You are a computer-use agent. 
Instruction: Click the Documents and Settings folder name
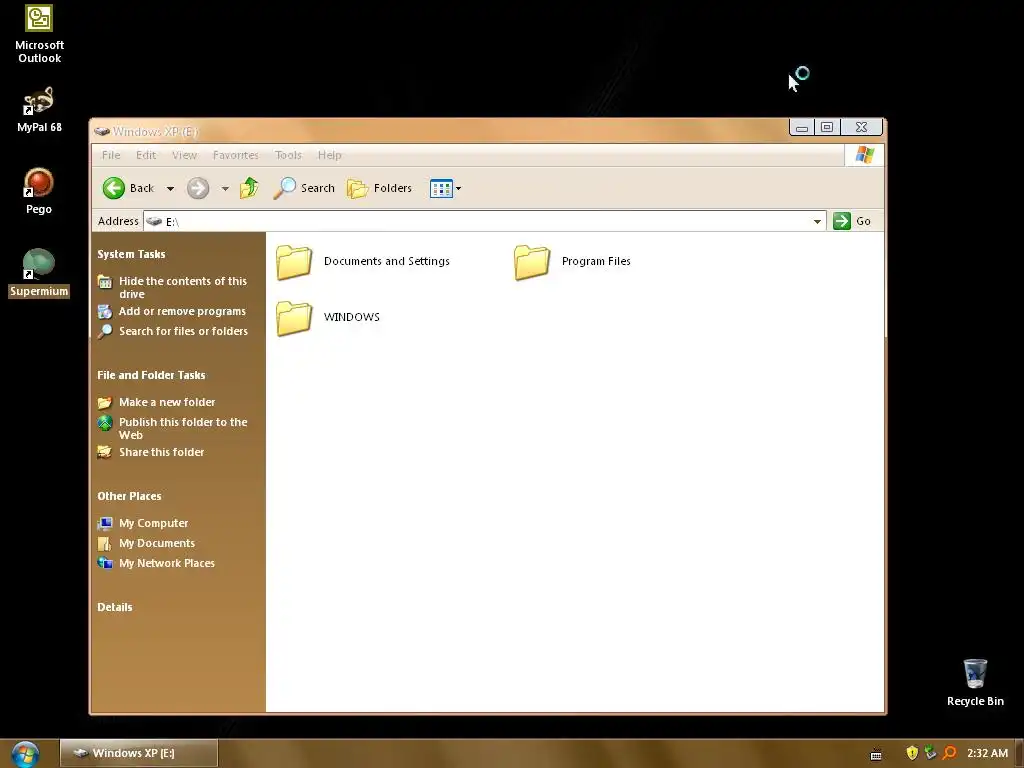(387, 261)
